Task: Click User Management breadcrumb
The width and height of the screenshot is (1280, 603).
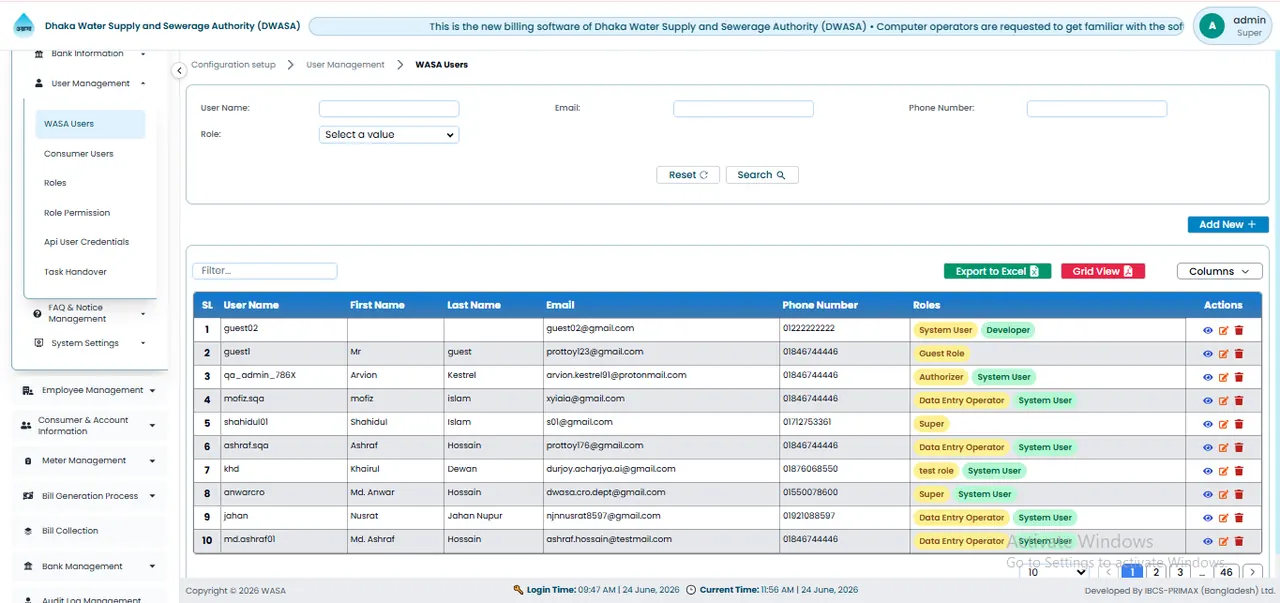Action: (x=345, y=65)
